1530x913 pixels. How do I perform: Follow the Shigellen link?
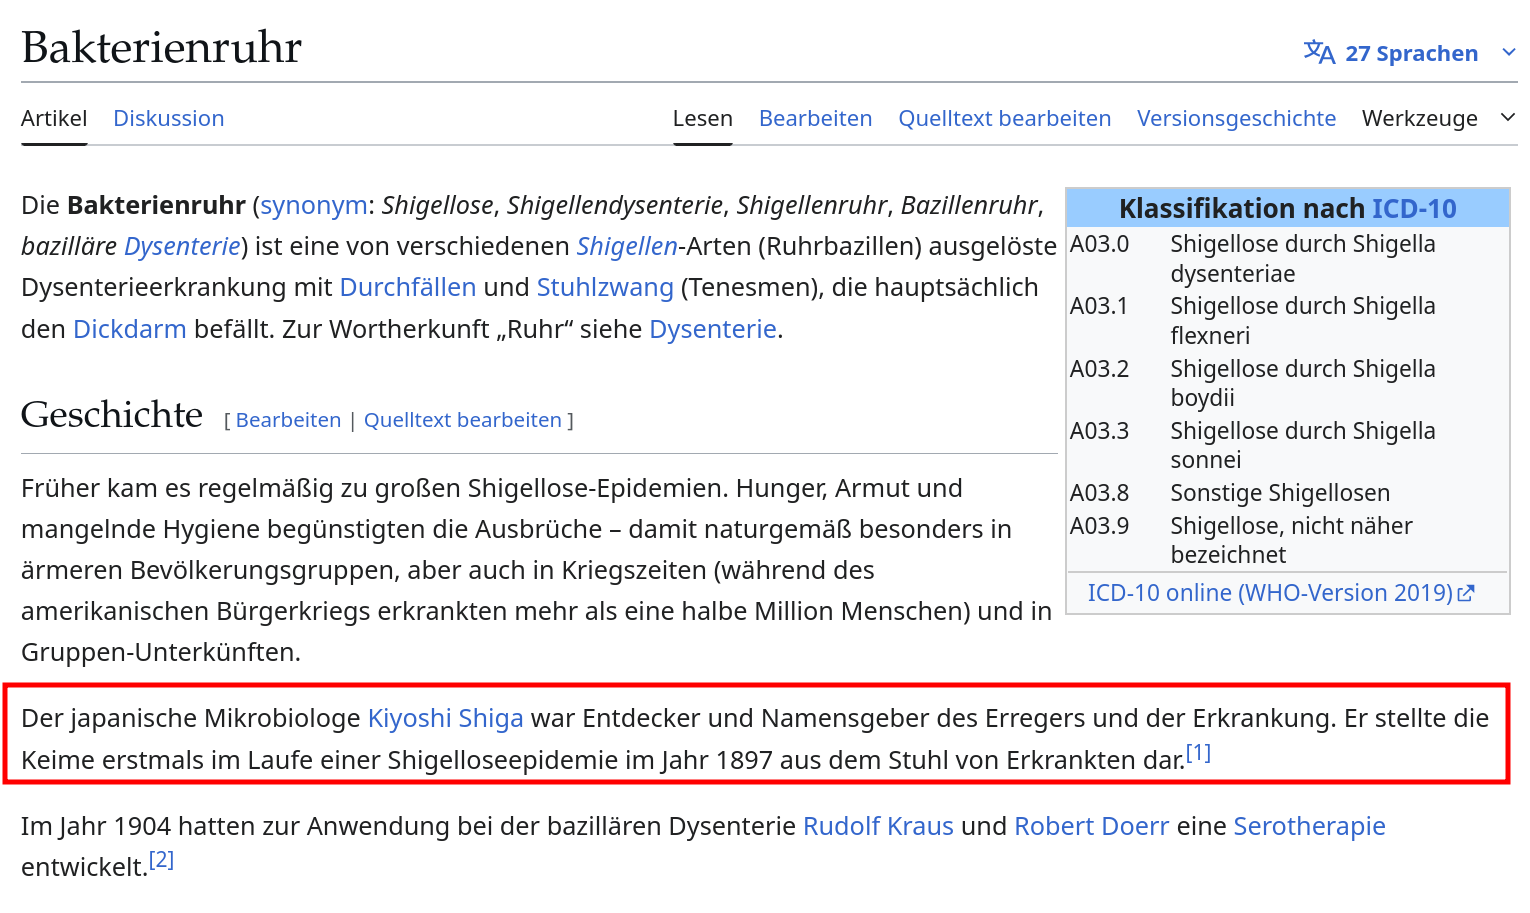pos(627,246)
